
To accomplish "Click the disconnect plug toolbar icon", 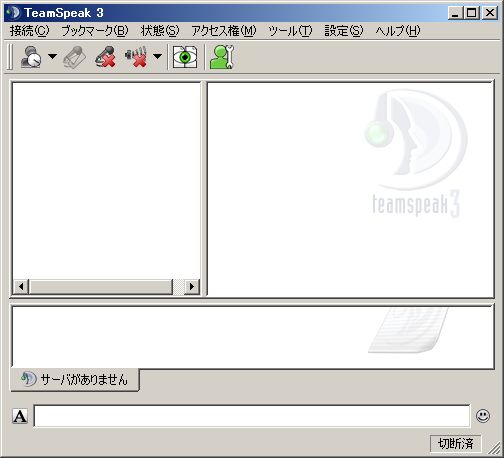I will click(75, 57).
